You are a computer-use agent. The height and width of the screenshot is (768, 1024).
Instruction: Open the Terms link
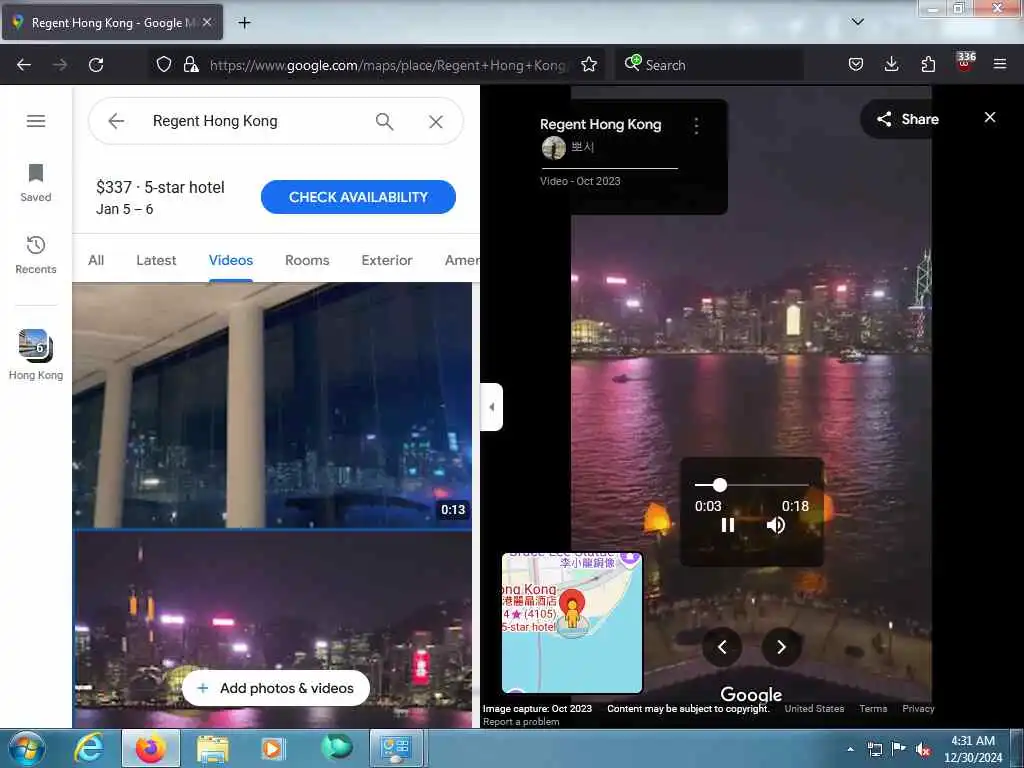(x=873, y=709)
